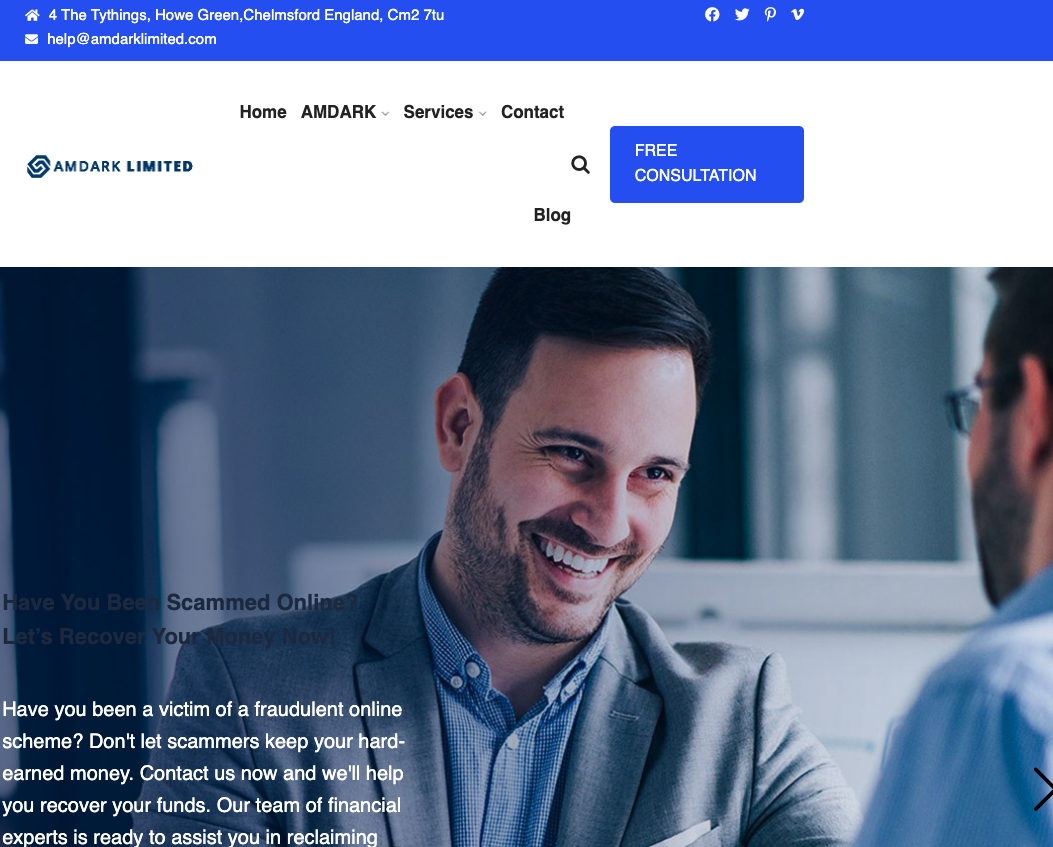The image size is (1053, 847).
Task: Open the Pinterest social icon
Action: click(x=770, y=15)
